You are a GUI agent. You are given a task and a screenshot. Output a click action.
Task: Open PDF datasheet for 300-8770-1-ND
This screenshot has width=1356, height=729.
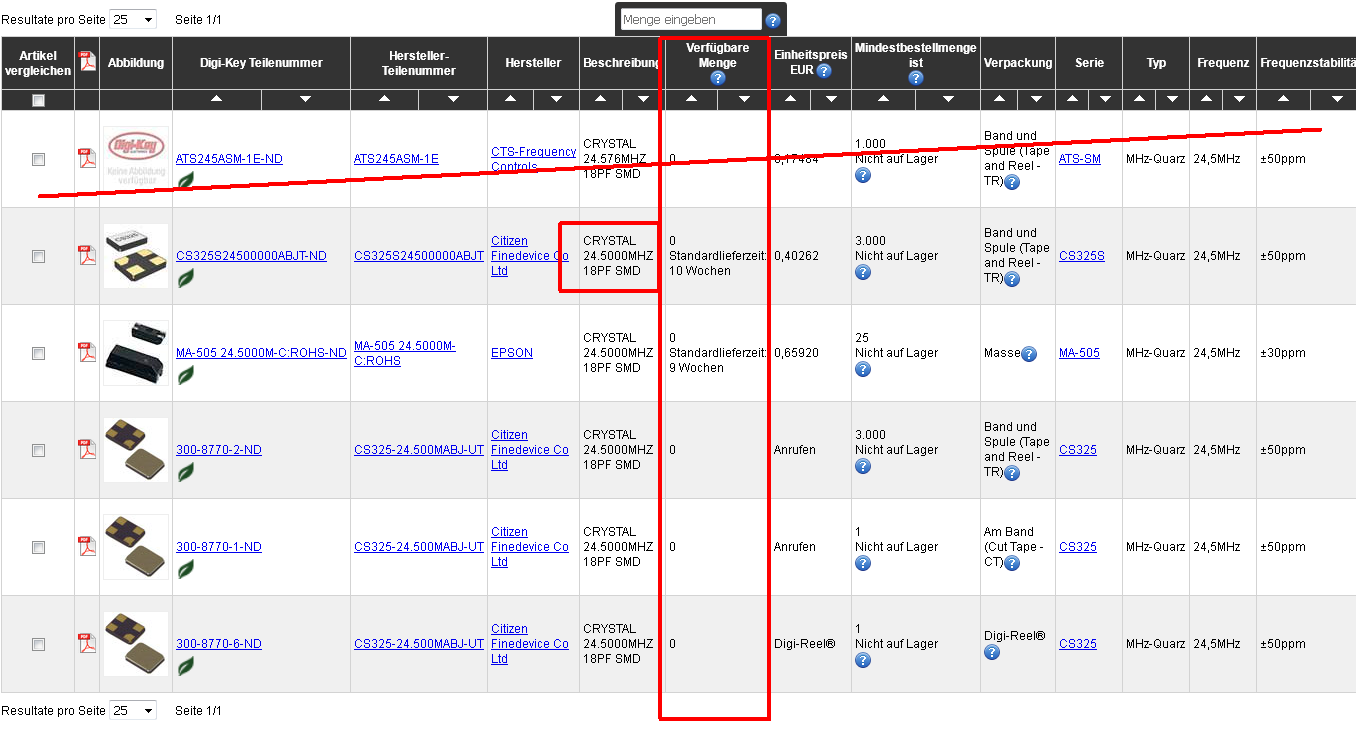(x=87, y=546)
